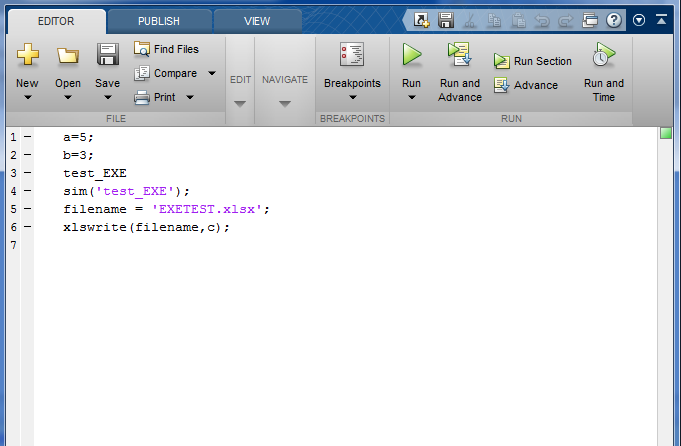This screenshot has width=681, height=446.
Task: Click the Run and Advance icon
Action: [x=460, y=55]
